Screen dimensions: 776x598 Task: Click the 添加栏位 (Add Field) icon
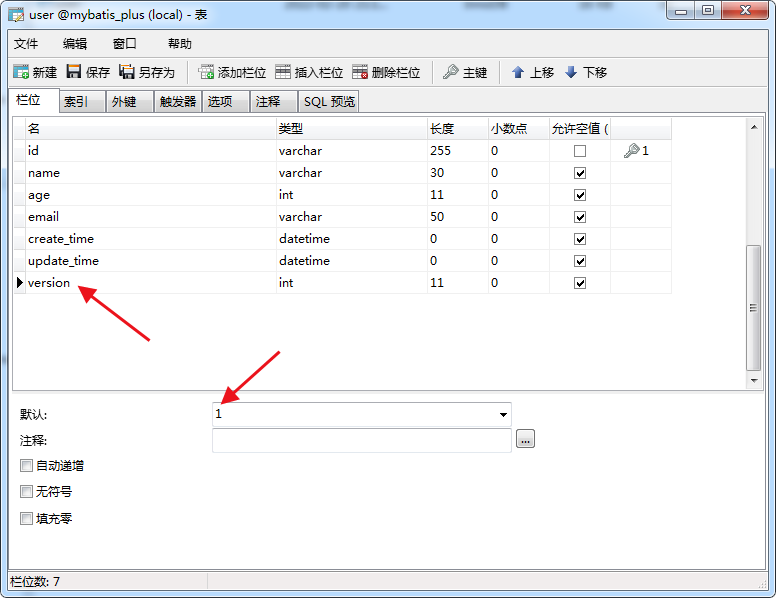pyautogui.click(x=206, y=72)
